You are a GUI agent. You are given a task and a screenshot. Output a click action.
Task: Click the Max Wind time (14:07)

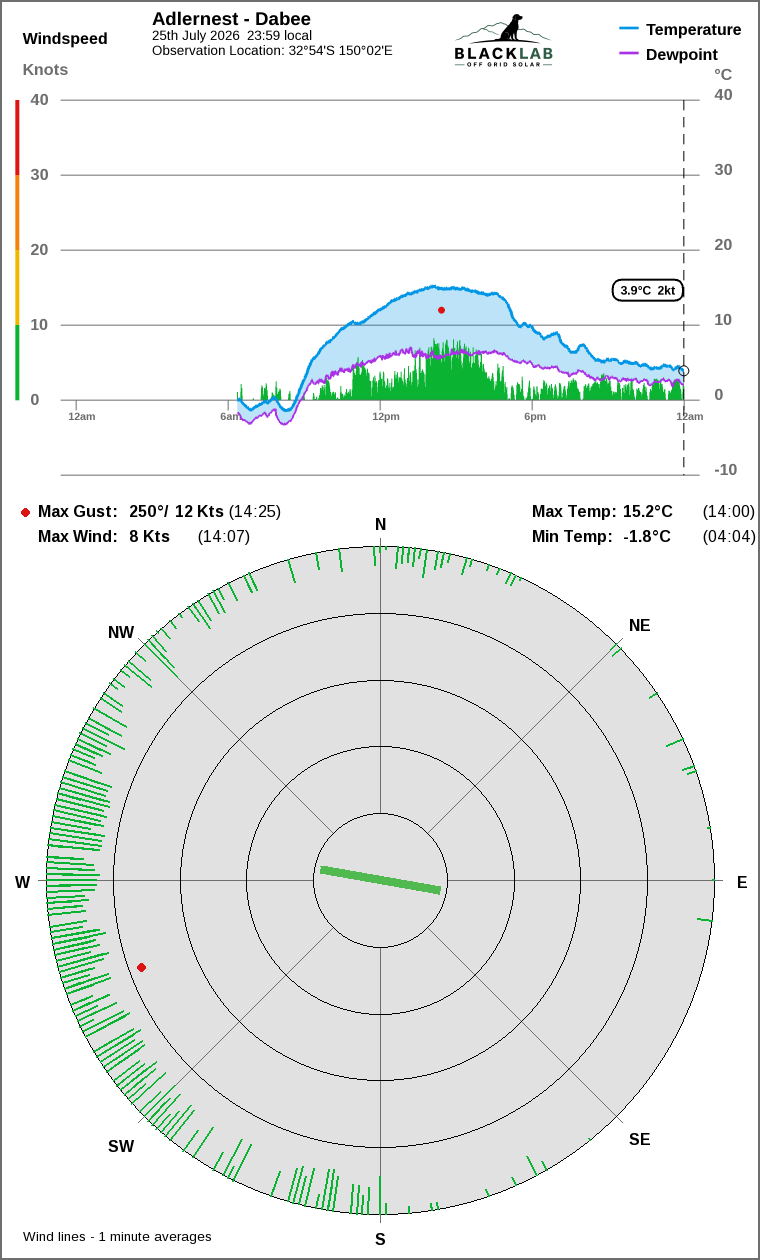click(223, 537)
